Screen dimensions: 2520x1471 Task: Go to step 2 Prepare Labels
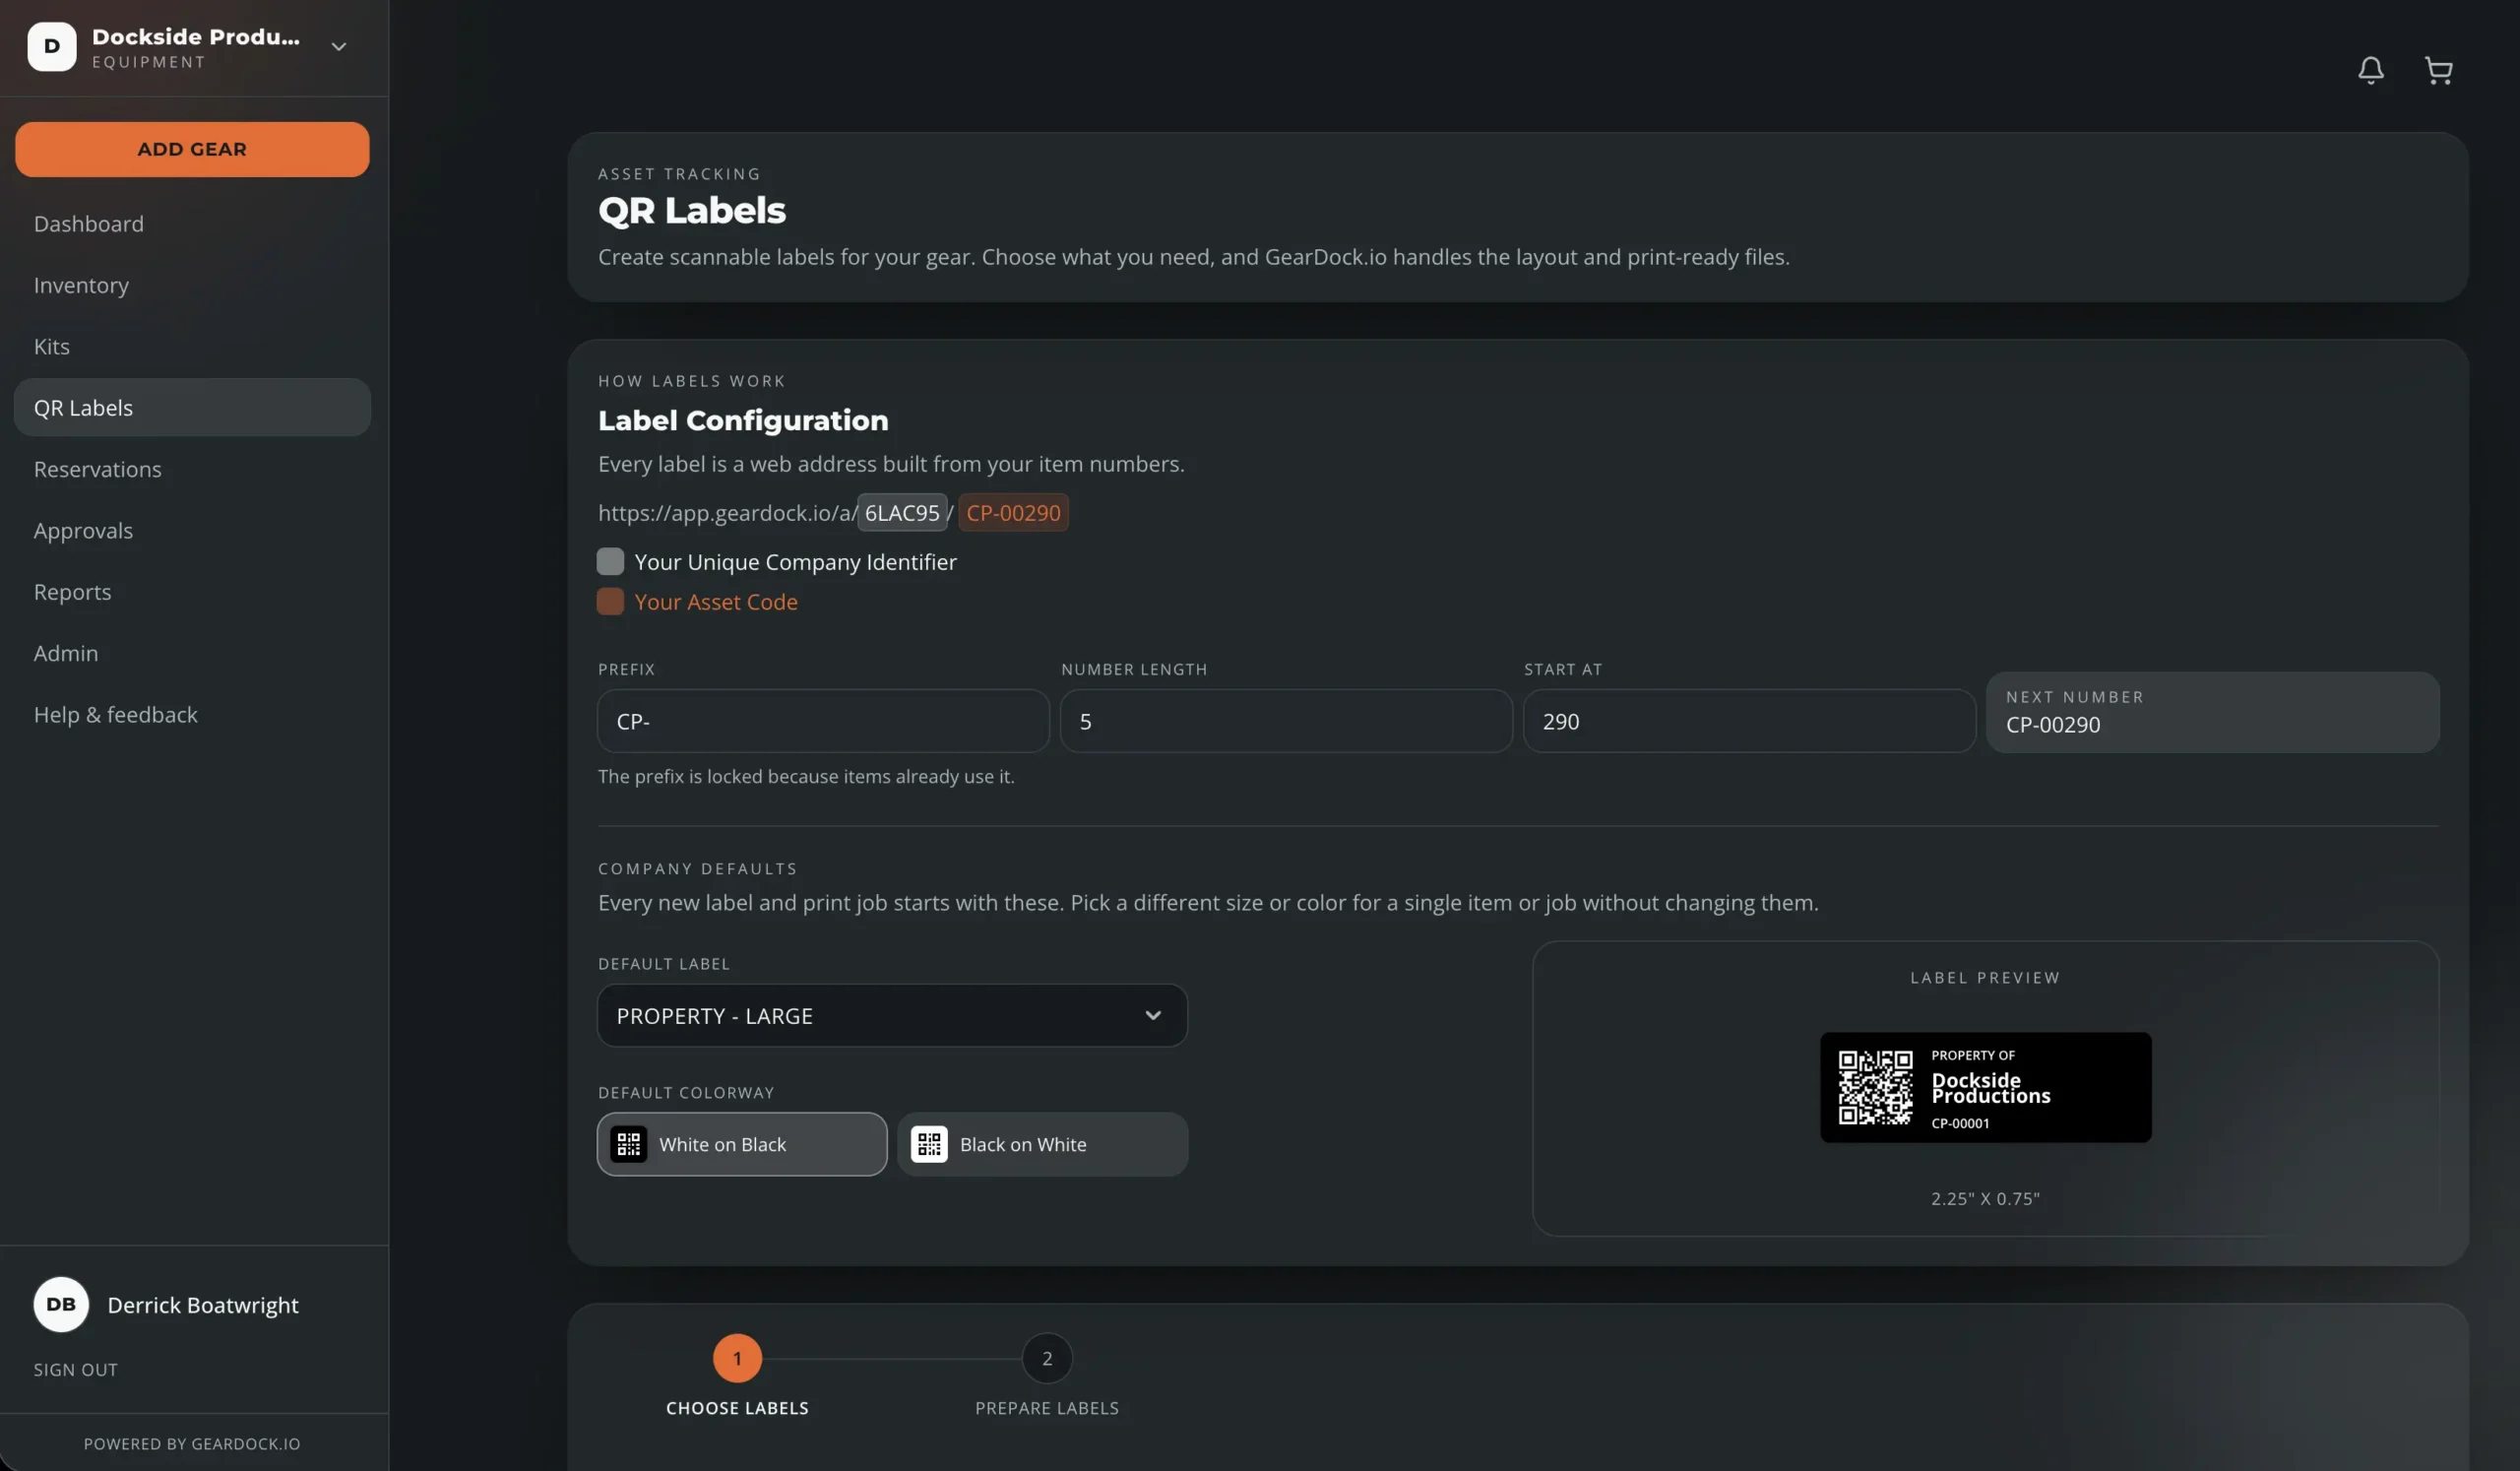pyautogui.click(x=1047, y=1358)
